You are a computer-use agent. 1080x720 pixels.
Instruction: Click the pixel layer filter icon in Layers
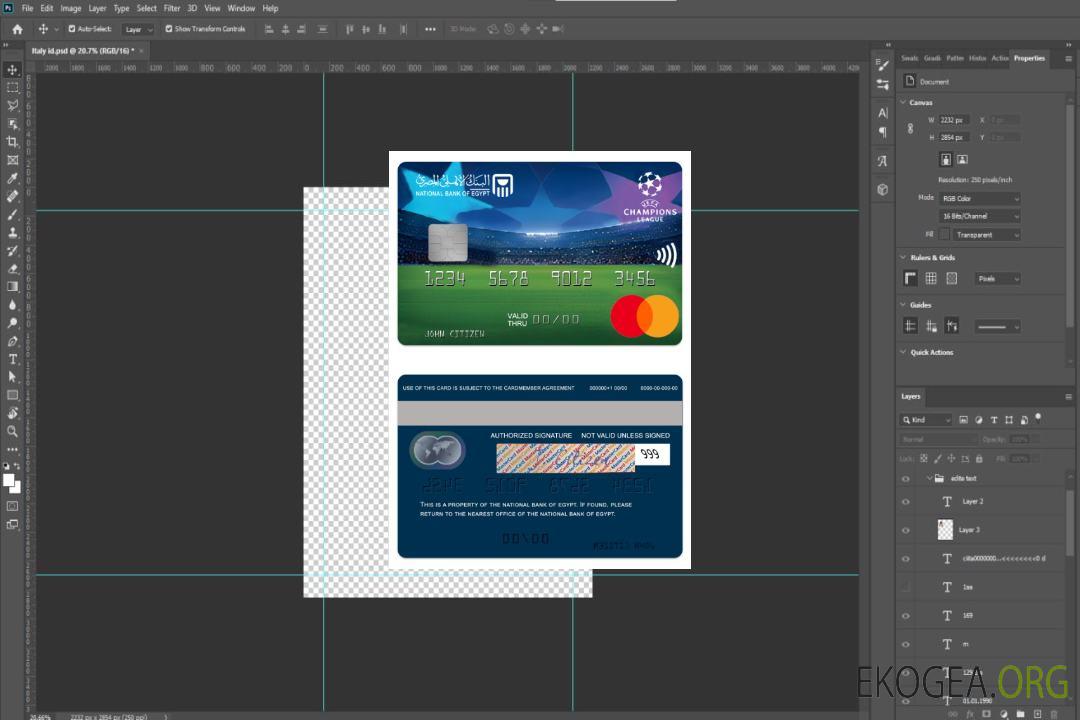pyautogui.click(x=964, y=420)
